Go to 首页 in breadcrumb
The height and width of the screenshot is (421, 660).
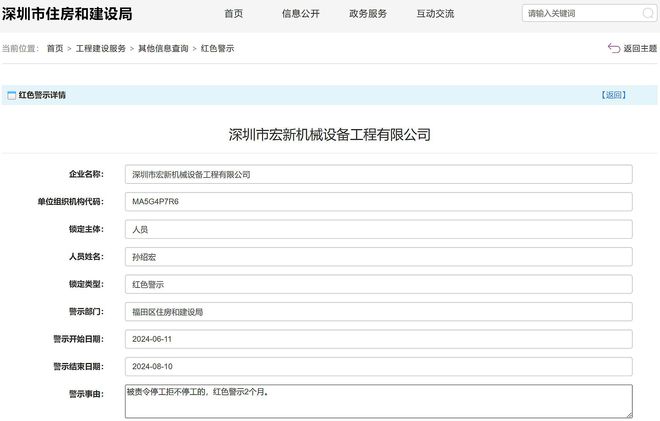point(55,48)
